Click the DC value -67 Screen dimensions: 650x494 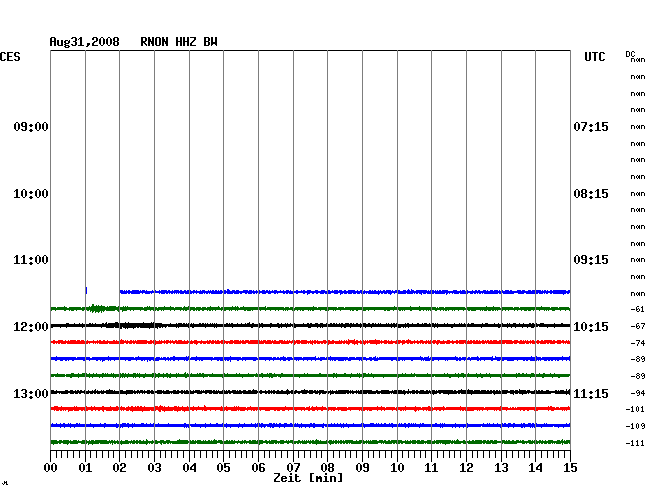click(638, 326)
